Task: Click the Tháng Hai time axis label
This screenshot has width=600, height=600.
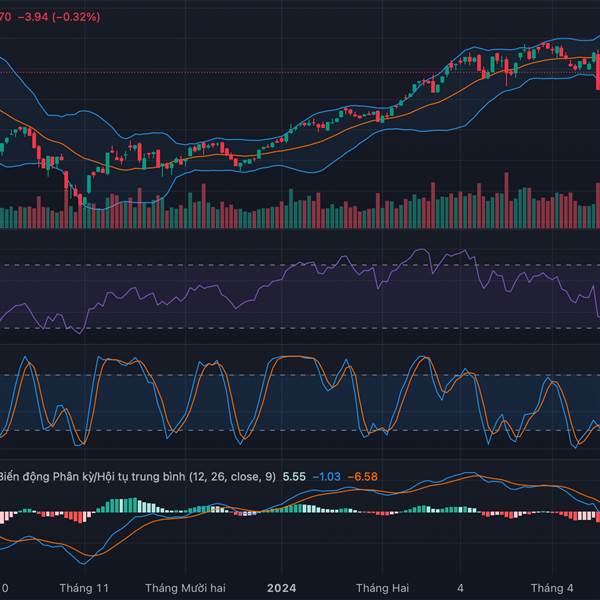Action: (x=382, y=588)
